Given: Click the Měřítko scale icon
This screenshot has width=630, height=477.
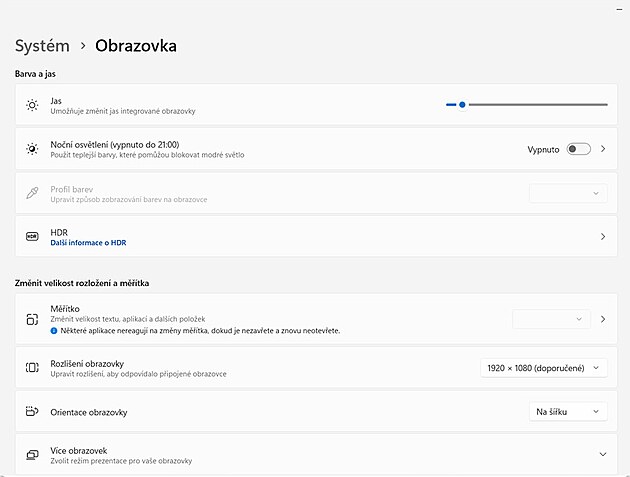Looking at the screenshot, I should click(x=32, y=319).
